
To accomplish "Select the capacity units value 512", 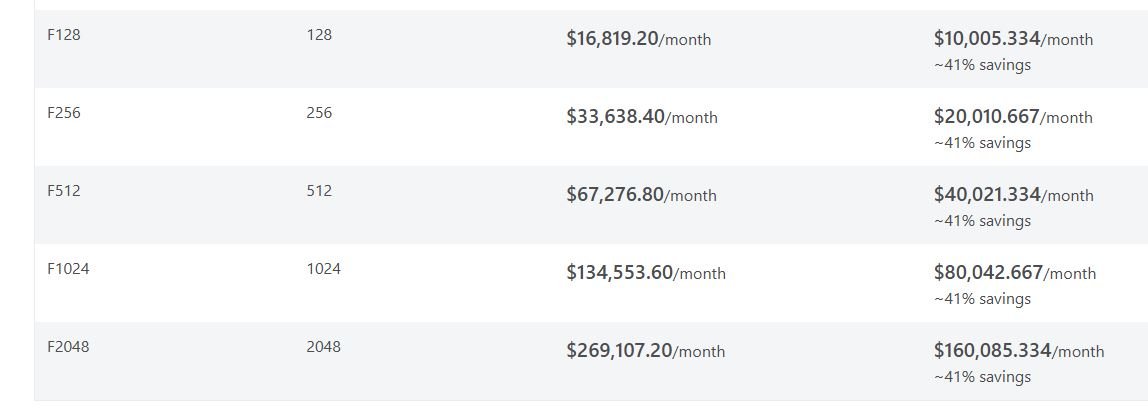I will point(319,190).
